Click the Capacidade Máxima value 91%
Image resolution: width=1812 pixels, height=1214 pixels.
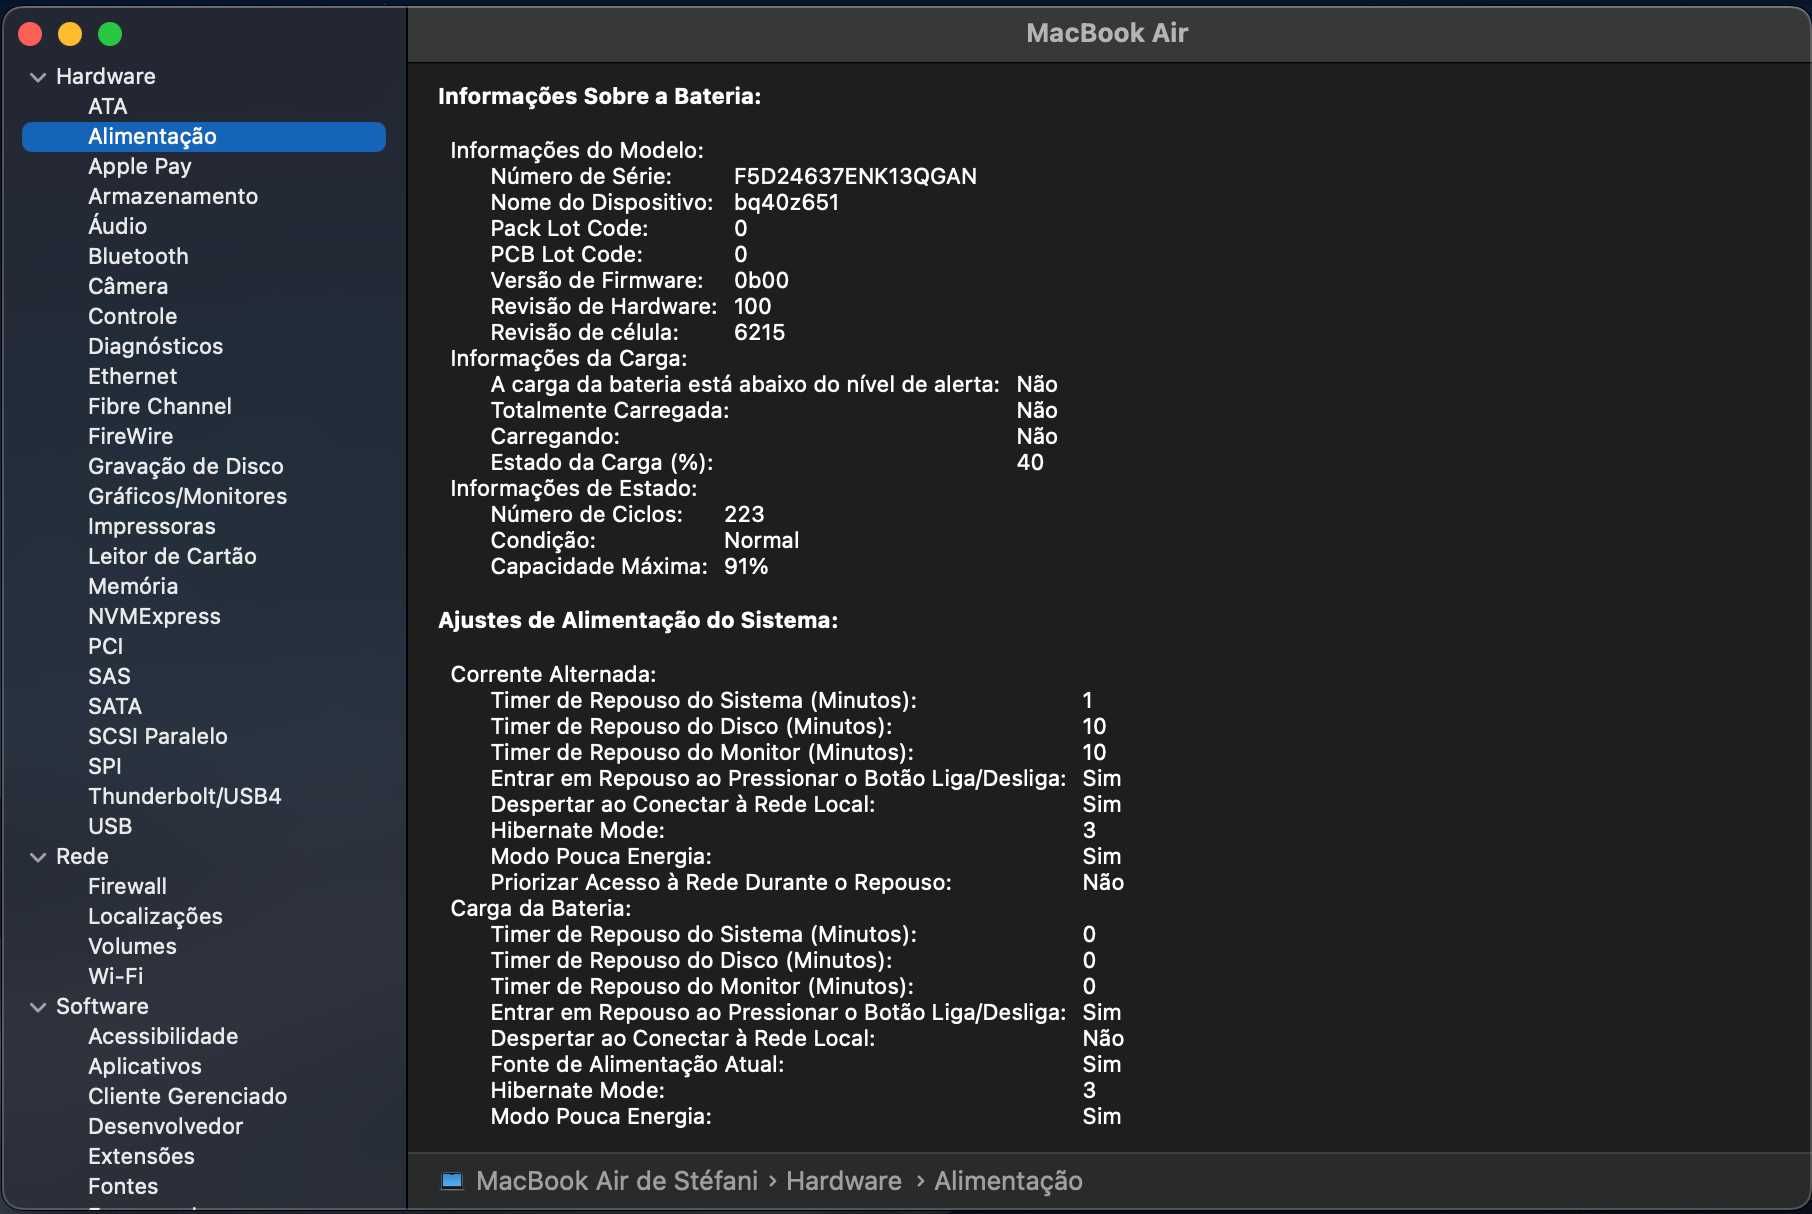[746, 567]
